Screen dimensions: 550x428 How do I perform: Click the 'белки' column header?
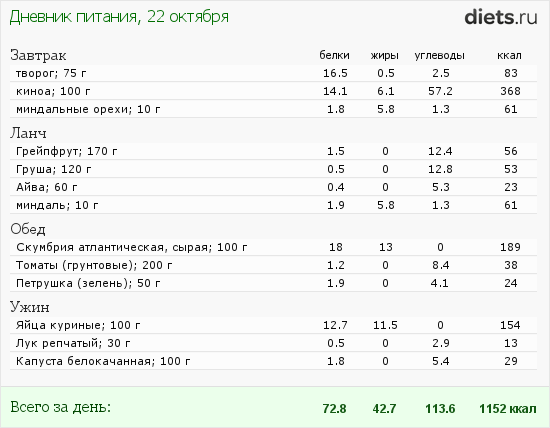coord(334,55)
